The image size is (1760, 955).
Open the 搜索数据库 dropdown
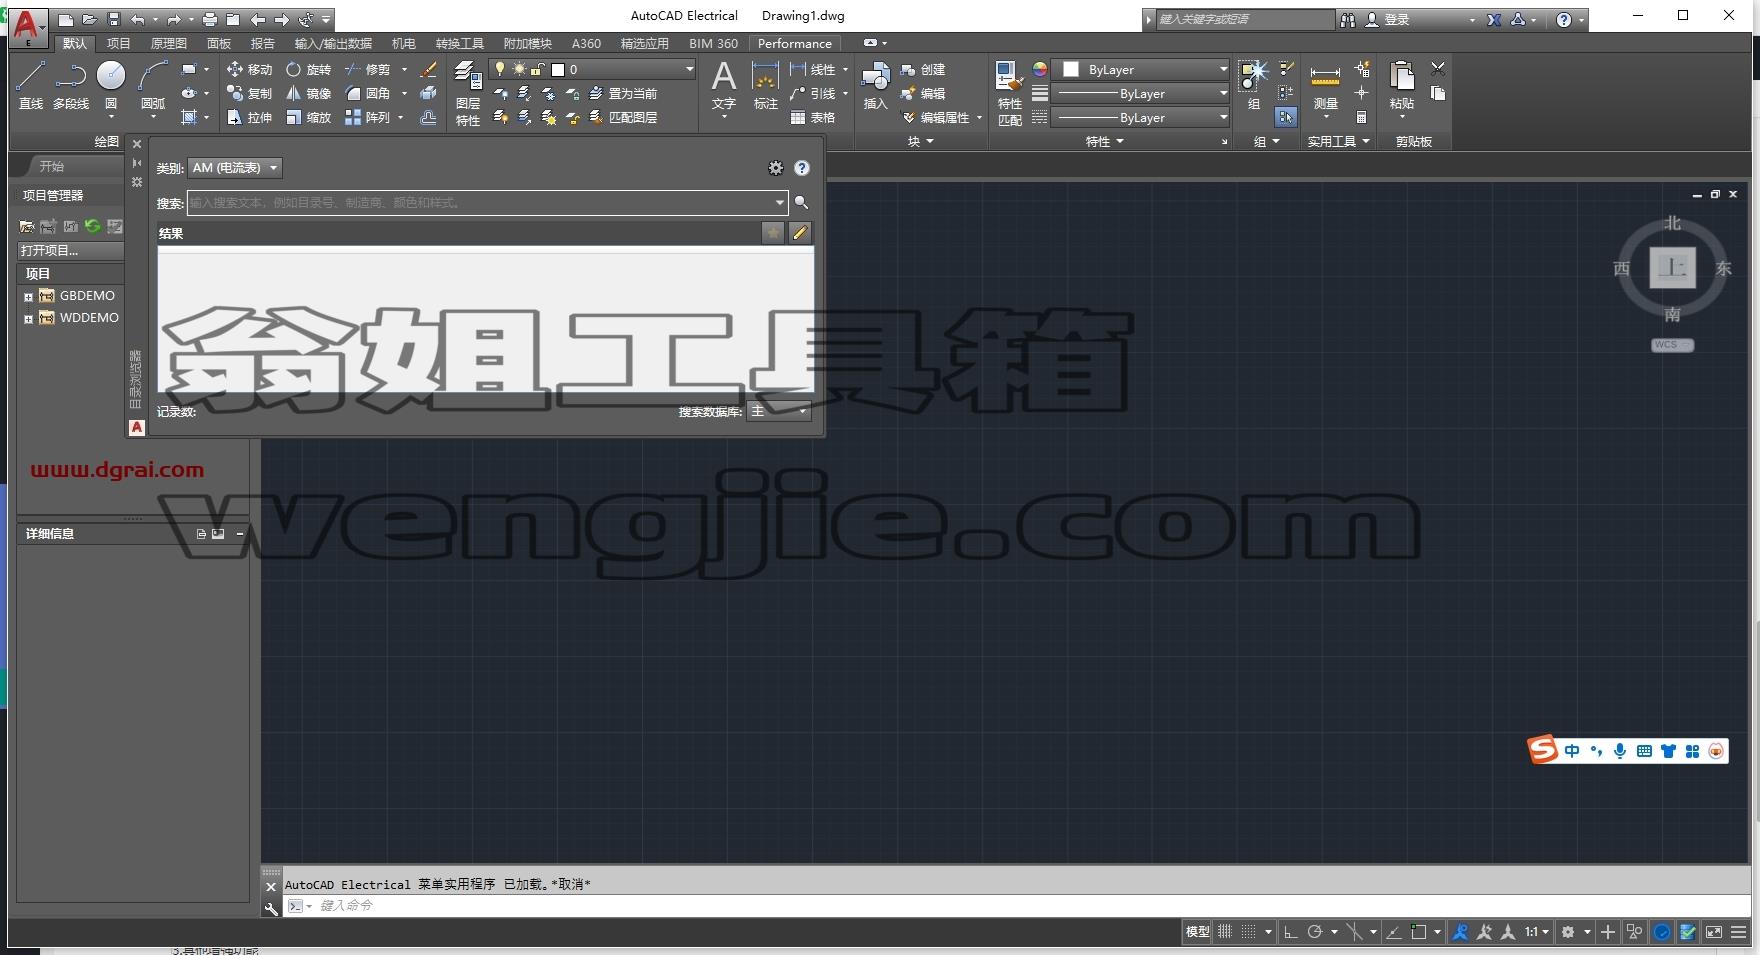pyautogui.click(x=779, y=411)
